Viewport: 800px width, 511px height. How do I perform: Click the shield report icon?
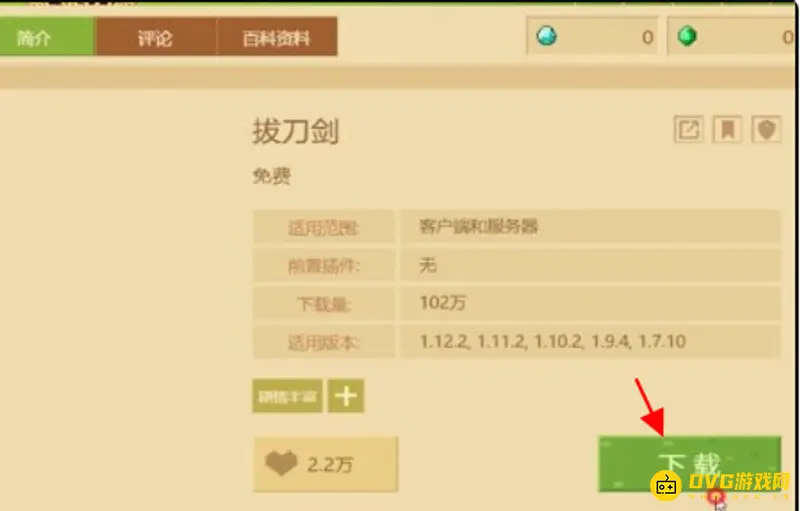tap(766, 130)
